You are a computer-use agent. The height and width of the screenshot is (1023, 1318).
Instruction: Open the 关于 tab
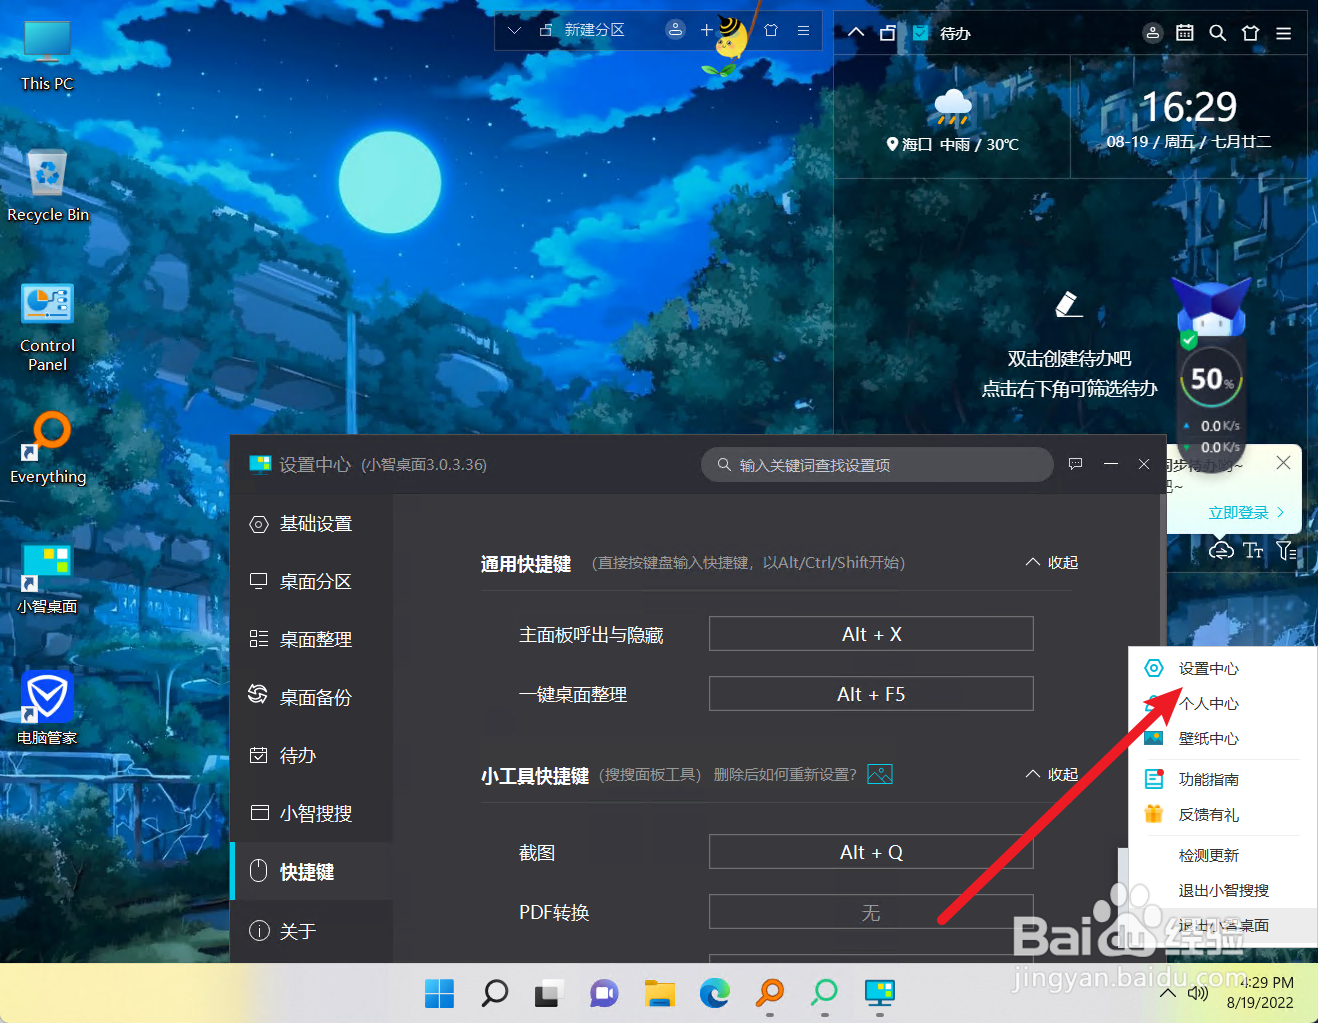tap(312, 931)
